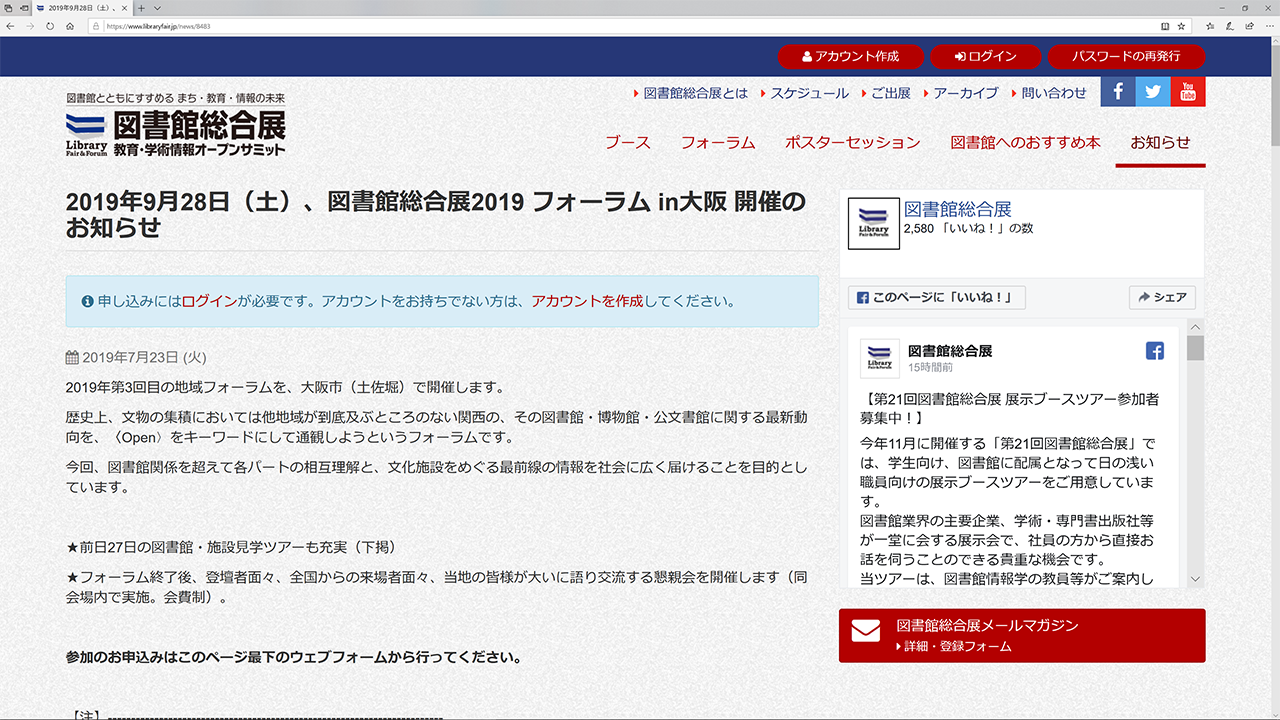Screen dimensions: 1280x720
Task: Open 図書館総合展メールマガジン banner
Action: 1022,635
